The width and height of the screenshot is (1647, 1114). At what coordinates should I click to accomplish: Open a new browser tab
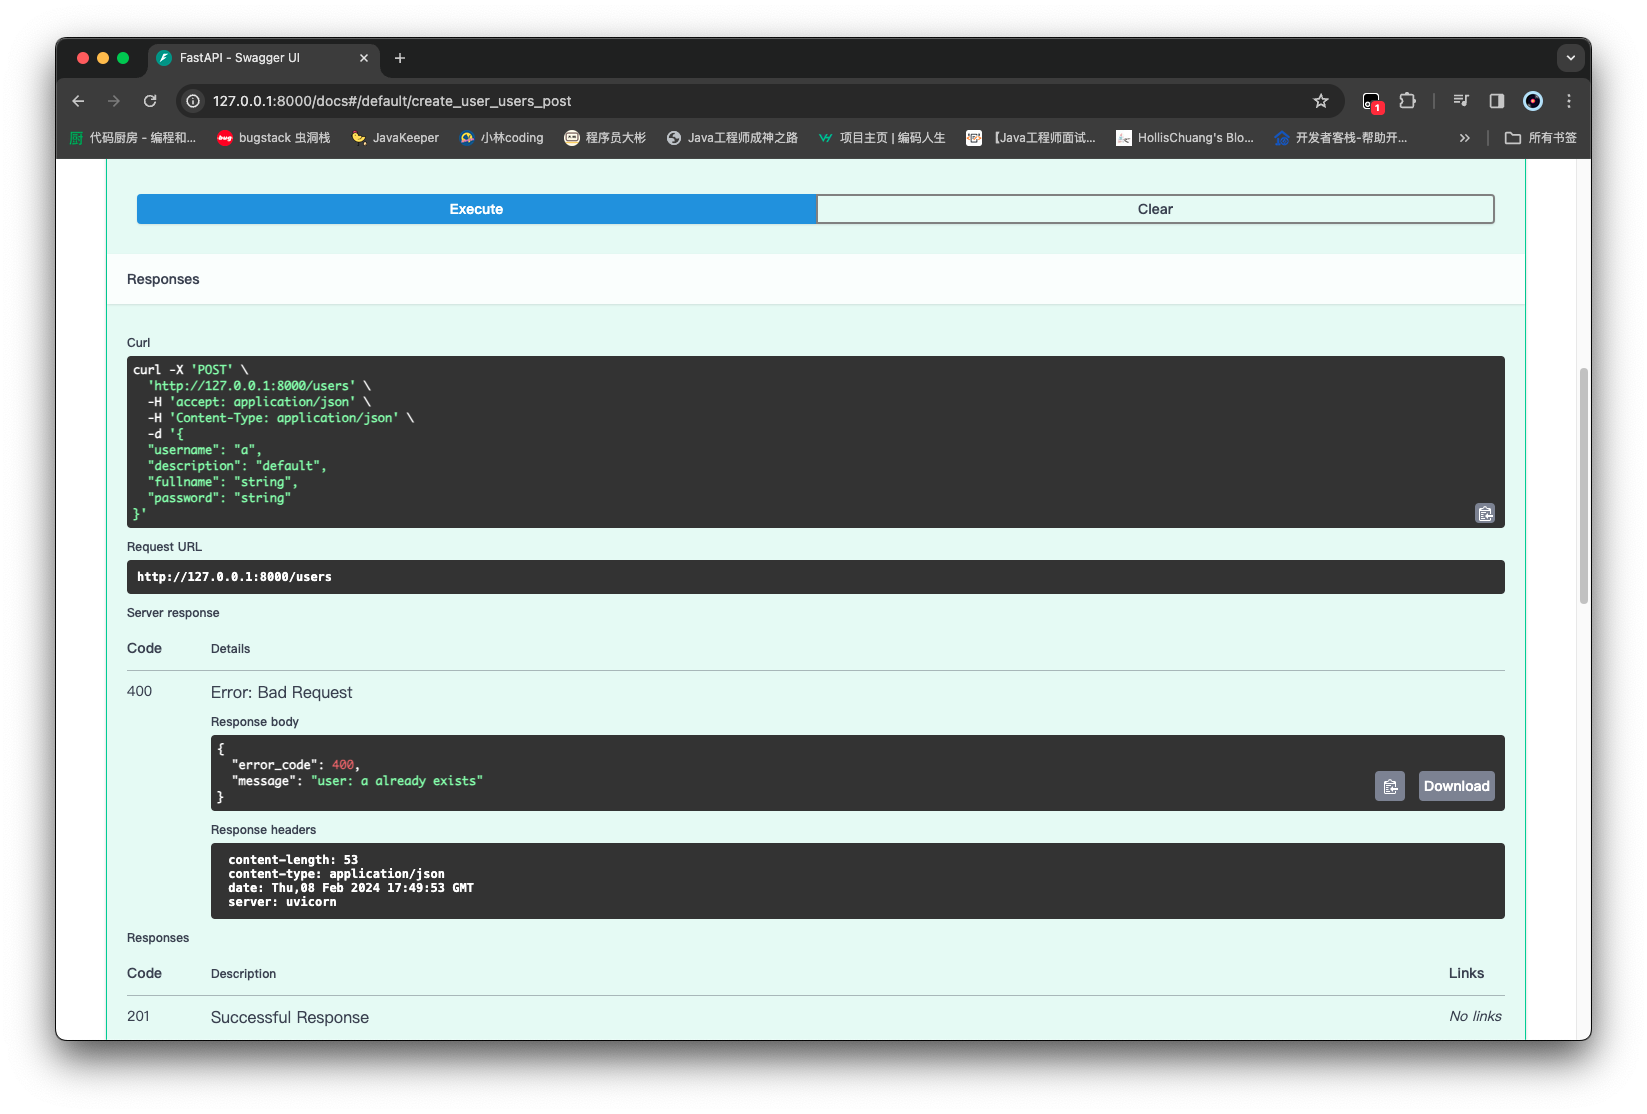[400, 58]
